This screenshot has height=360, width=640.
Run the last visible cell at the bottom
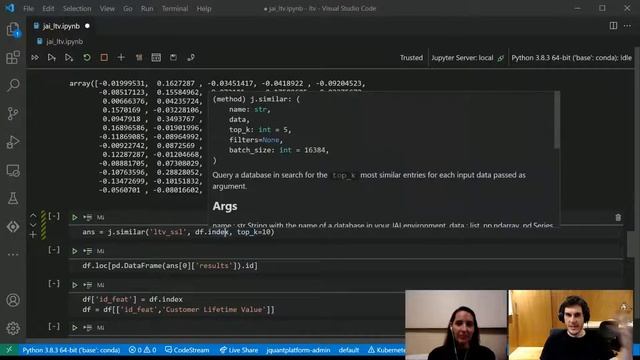click(x=74, y=327)
